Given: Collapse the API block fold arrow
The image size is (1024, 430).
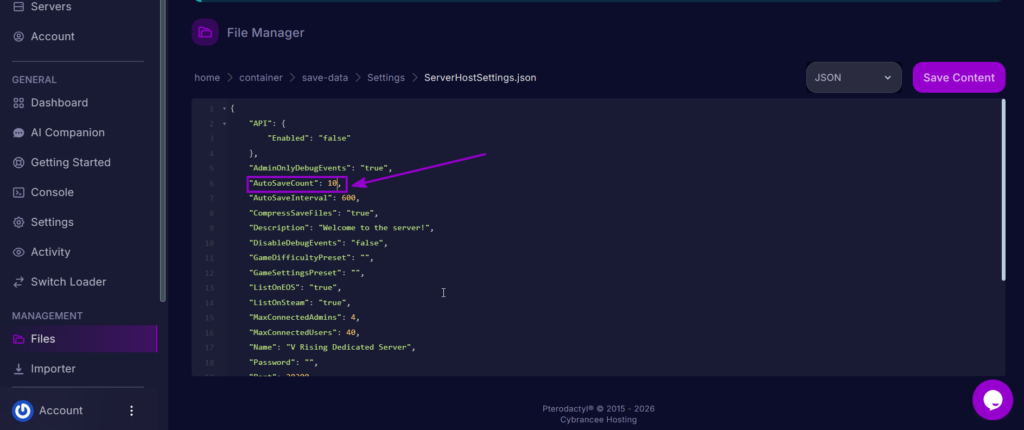Looking at the screenshot, I should (x=224, y=124).
